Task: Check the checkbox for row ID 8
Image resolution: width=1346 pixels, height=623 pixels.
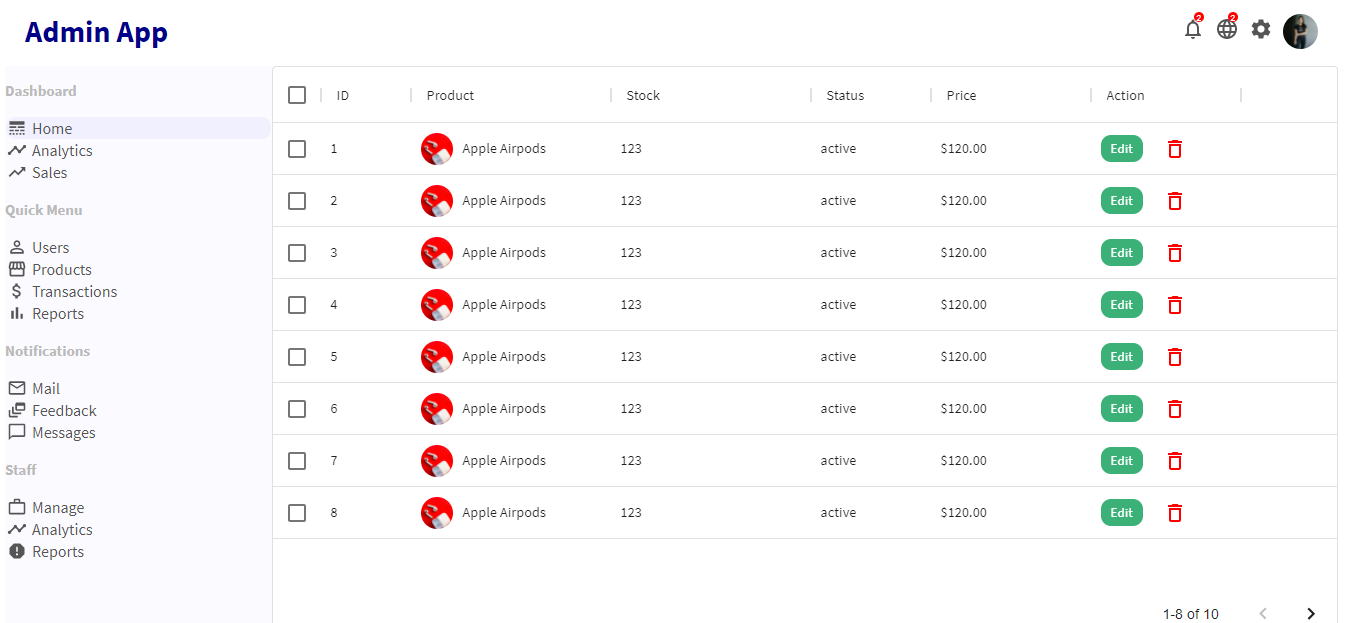Action: (x=297, y=513)
